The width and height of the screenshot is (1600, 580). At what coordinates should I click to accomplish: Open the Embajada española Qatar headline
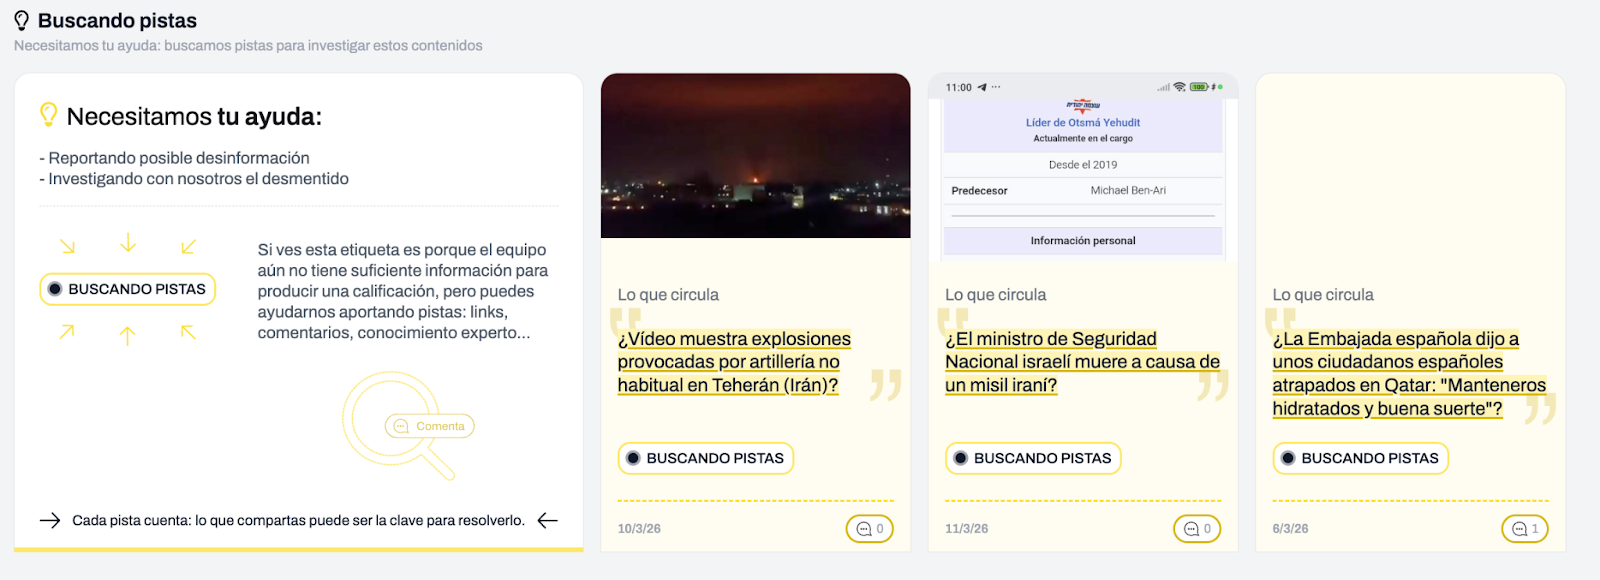coord(1408,373)
